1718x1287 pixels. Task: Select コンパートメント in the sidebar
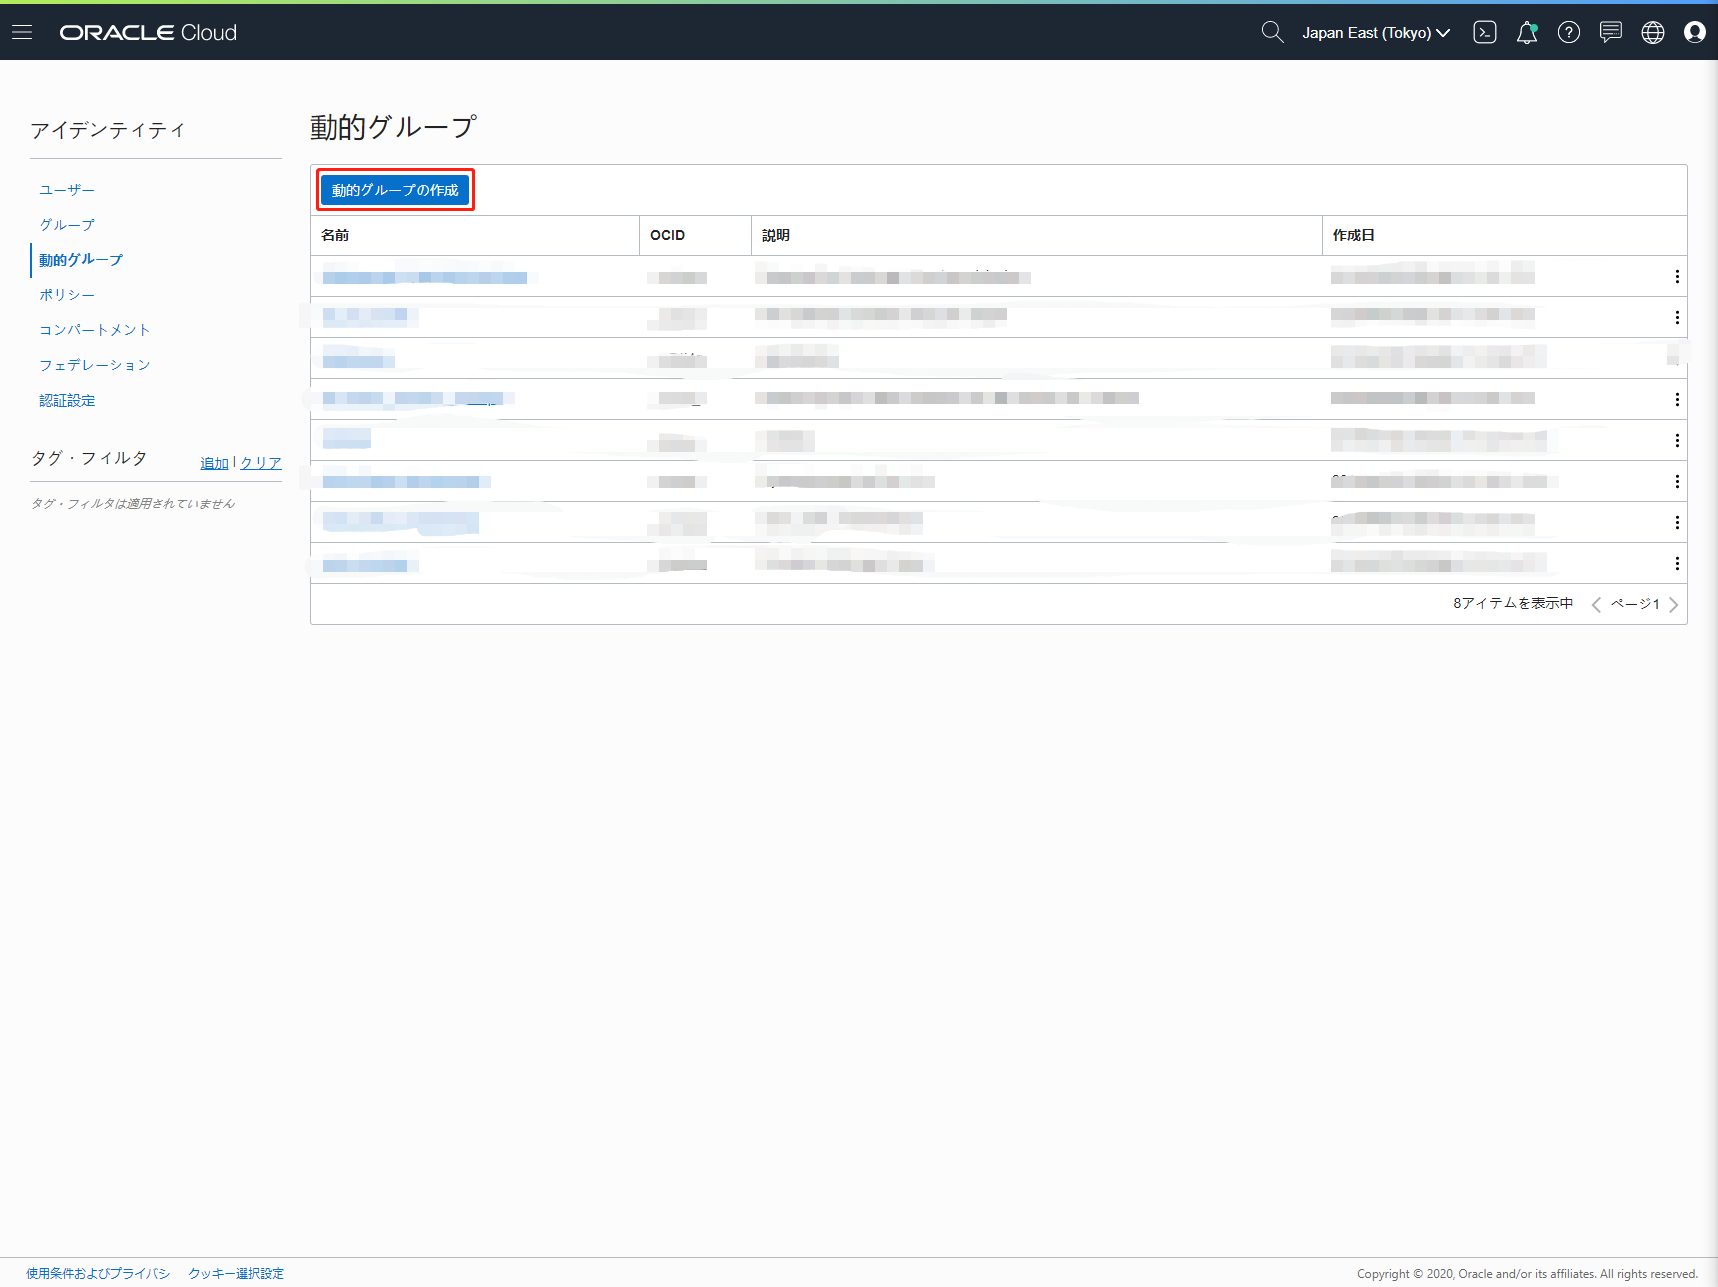point(94,330)
